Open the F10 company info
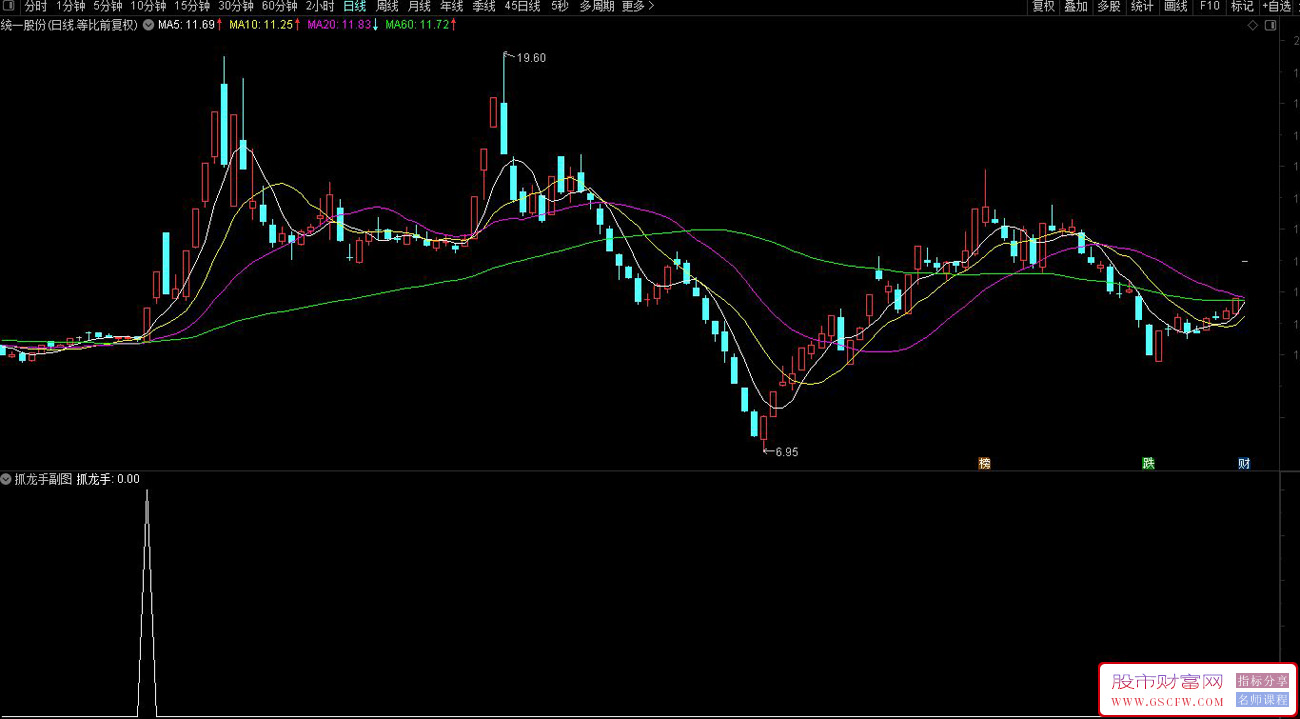Viewport: 1300px width, 719px height. click(x=1210, y=6)
